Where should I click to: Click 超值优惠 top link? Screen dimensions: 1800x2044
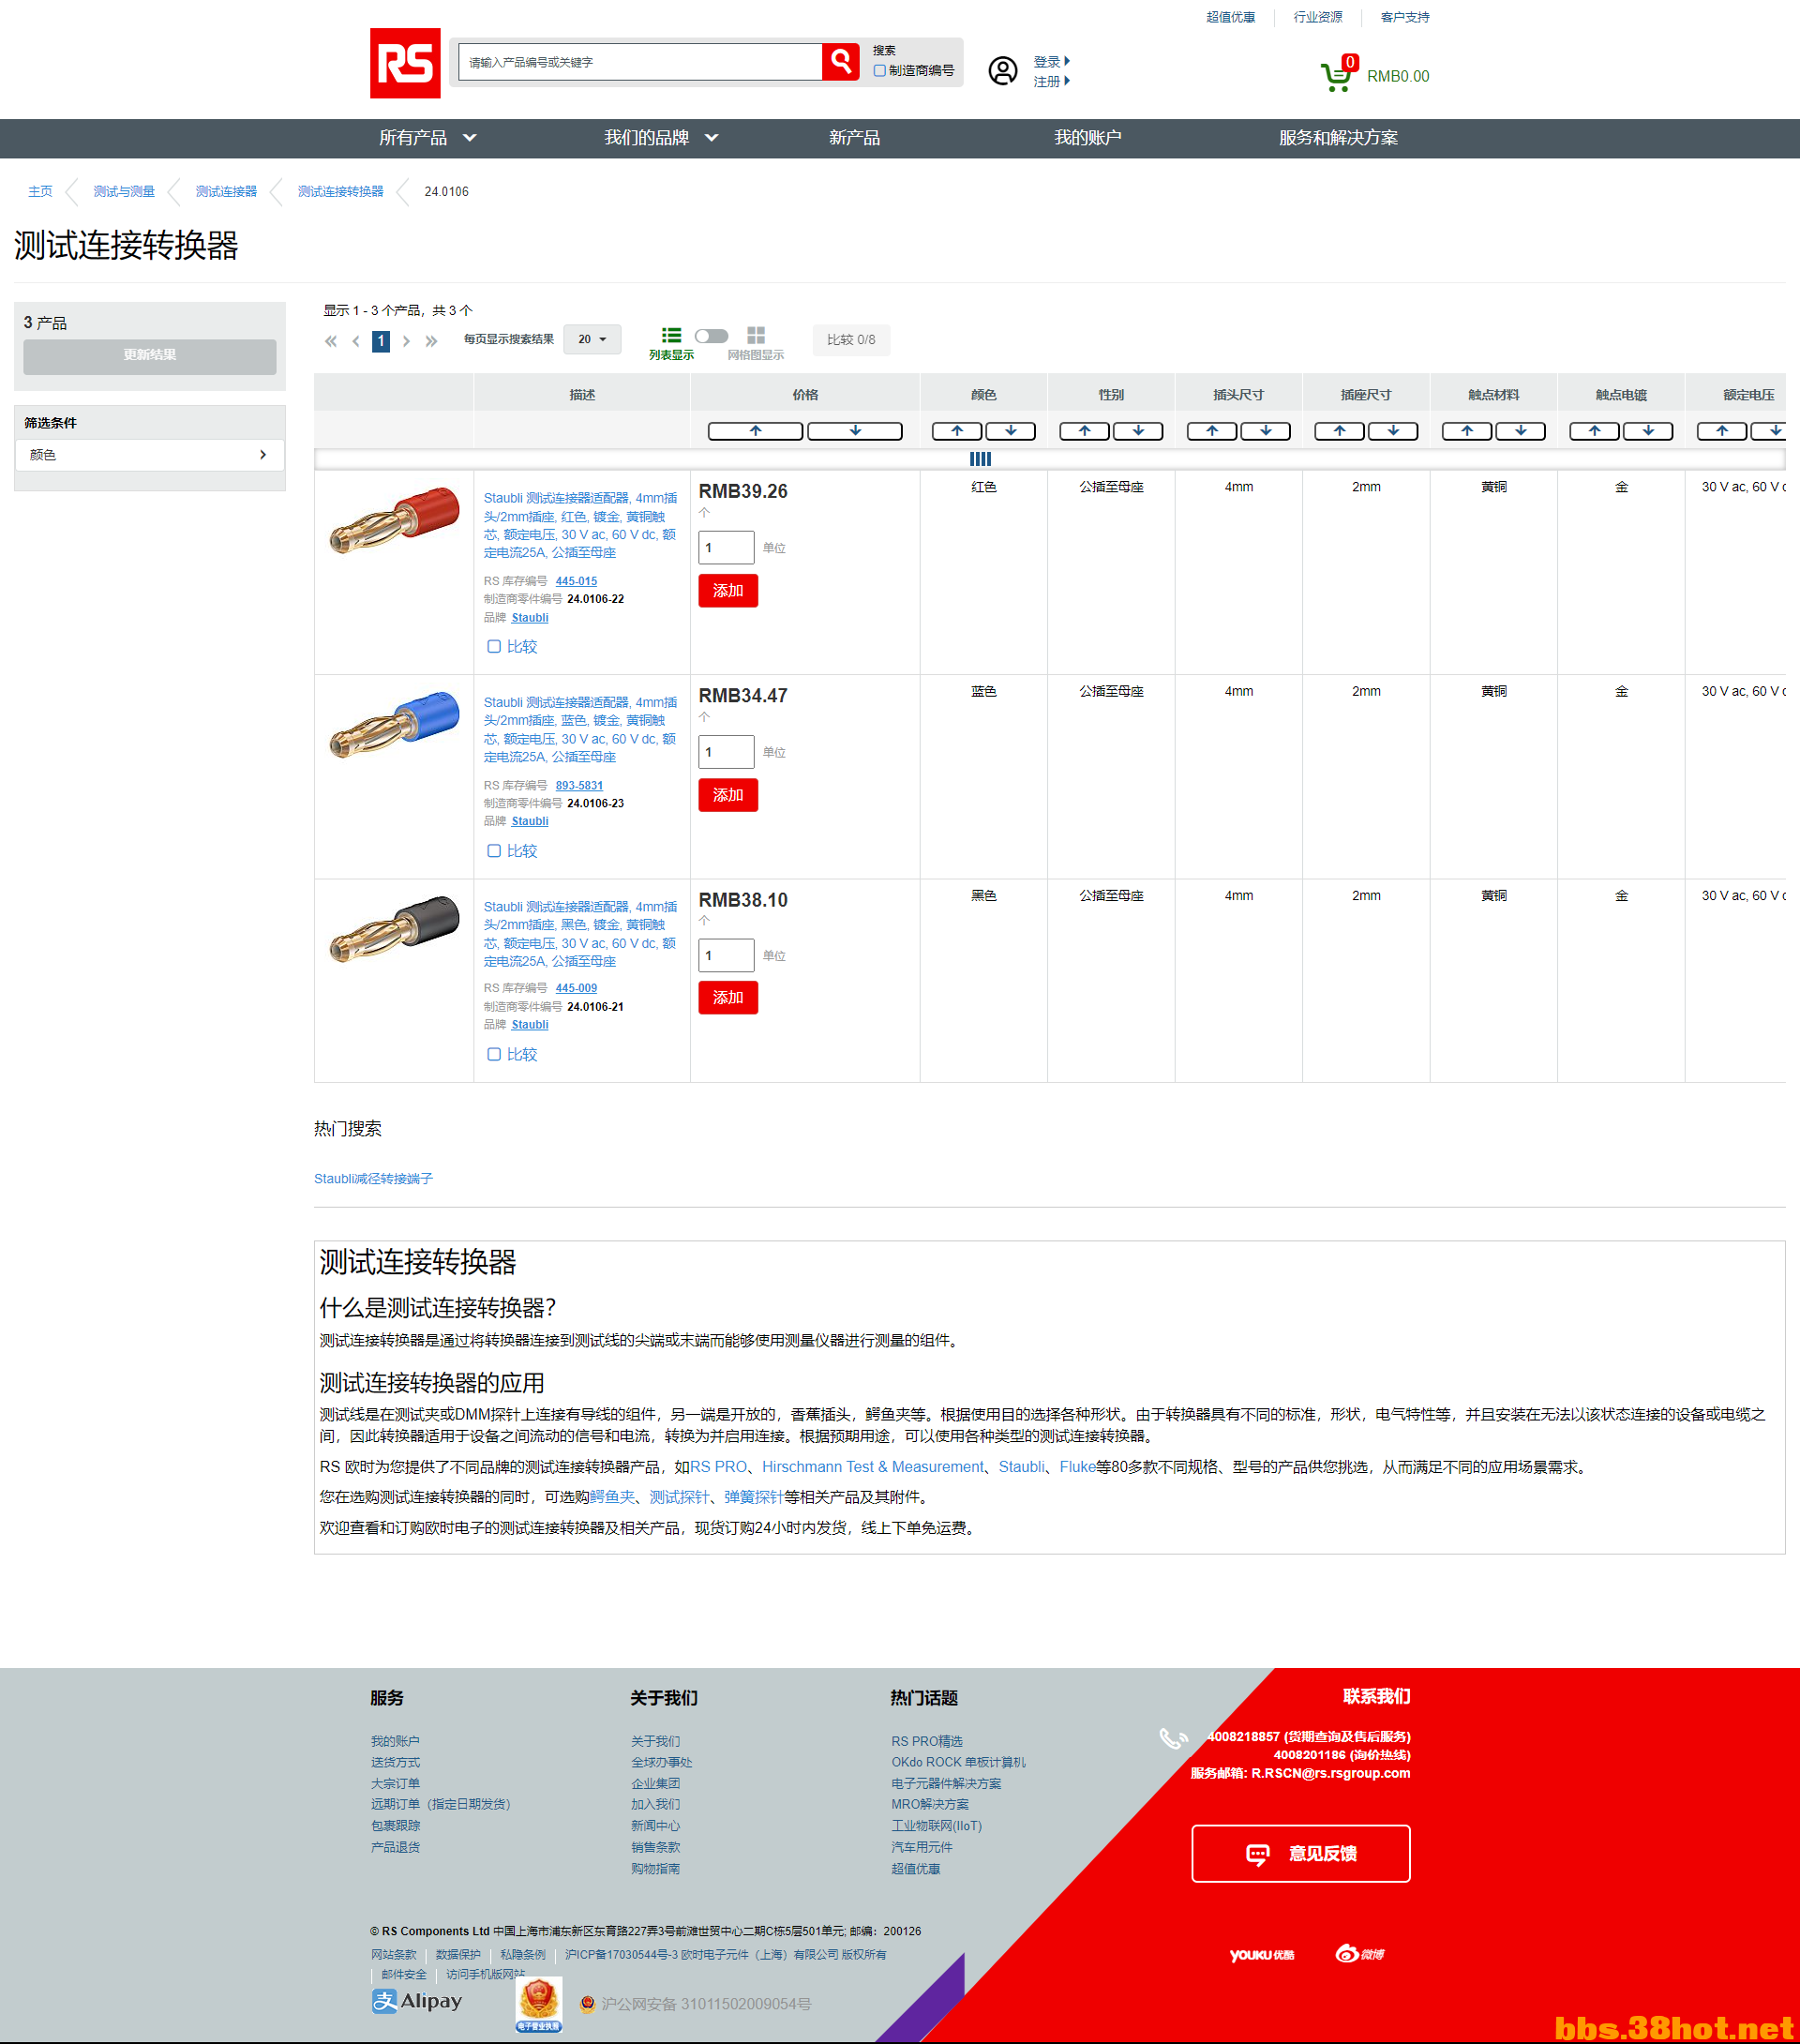(1230, 17)
